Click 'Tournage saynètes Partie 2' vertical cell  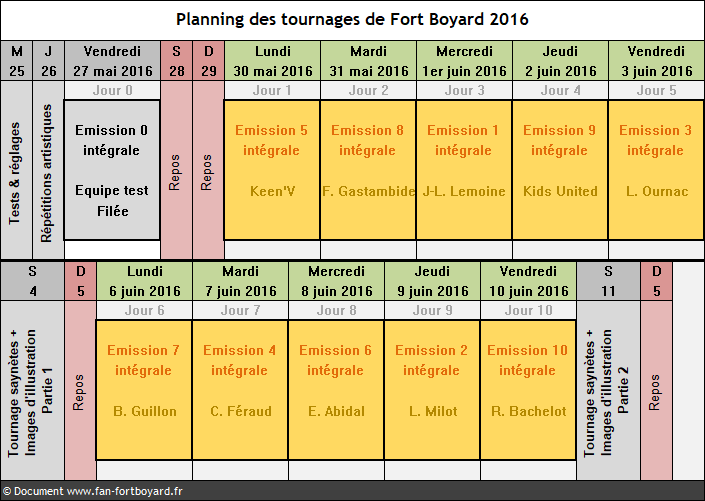(x=608, y=390)
